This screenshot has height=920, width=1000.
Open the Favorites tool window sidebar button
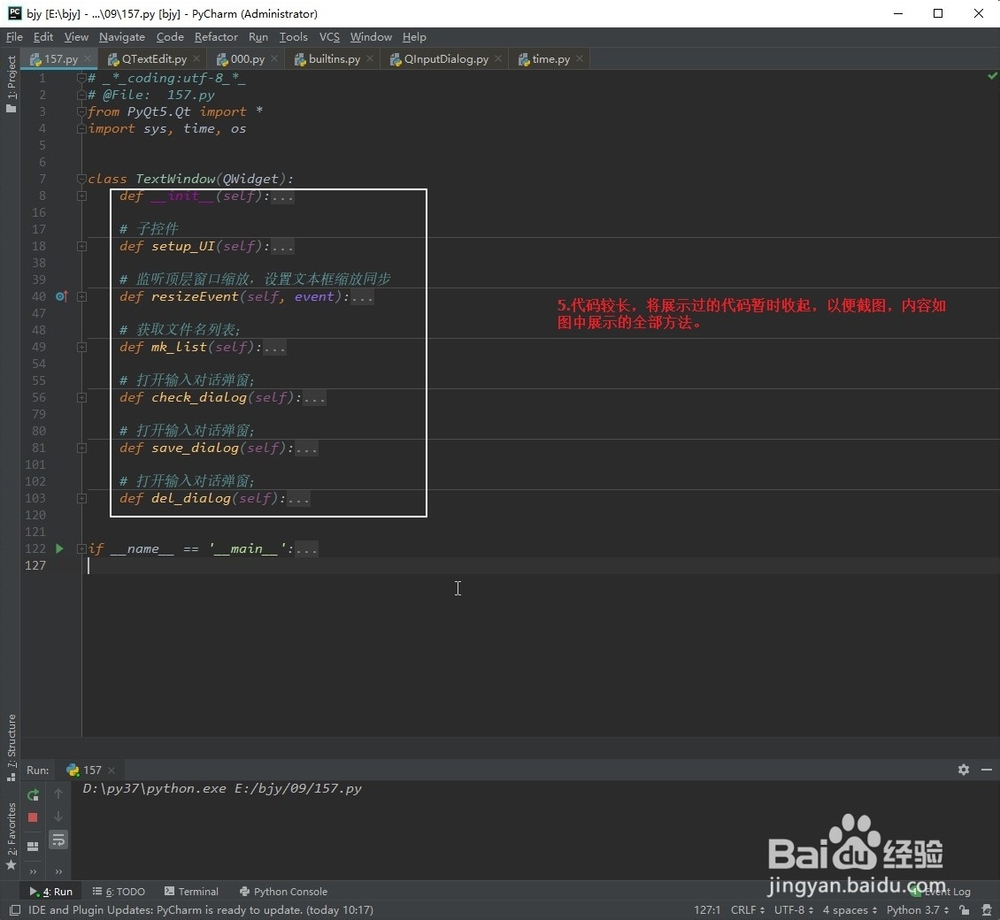pos(10,835)
